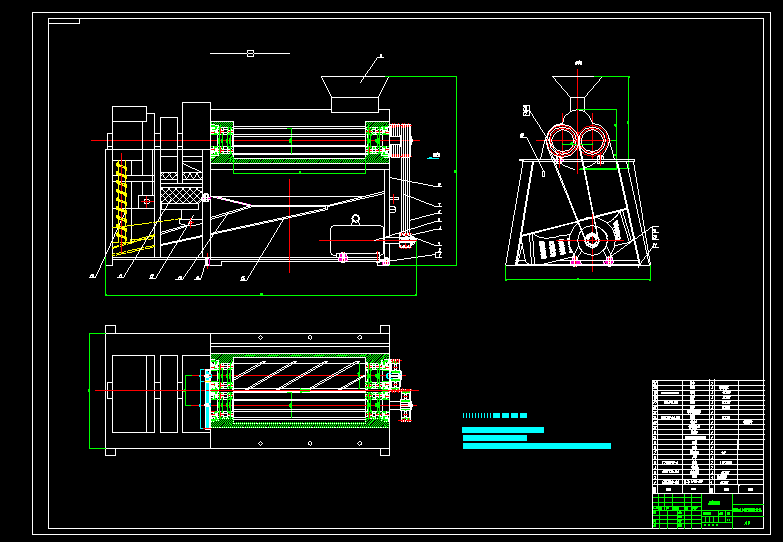Click the upper roller with diagonal lines in the top view
This screenshot has height=542, width=783.
click(299, 375)
